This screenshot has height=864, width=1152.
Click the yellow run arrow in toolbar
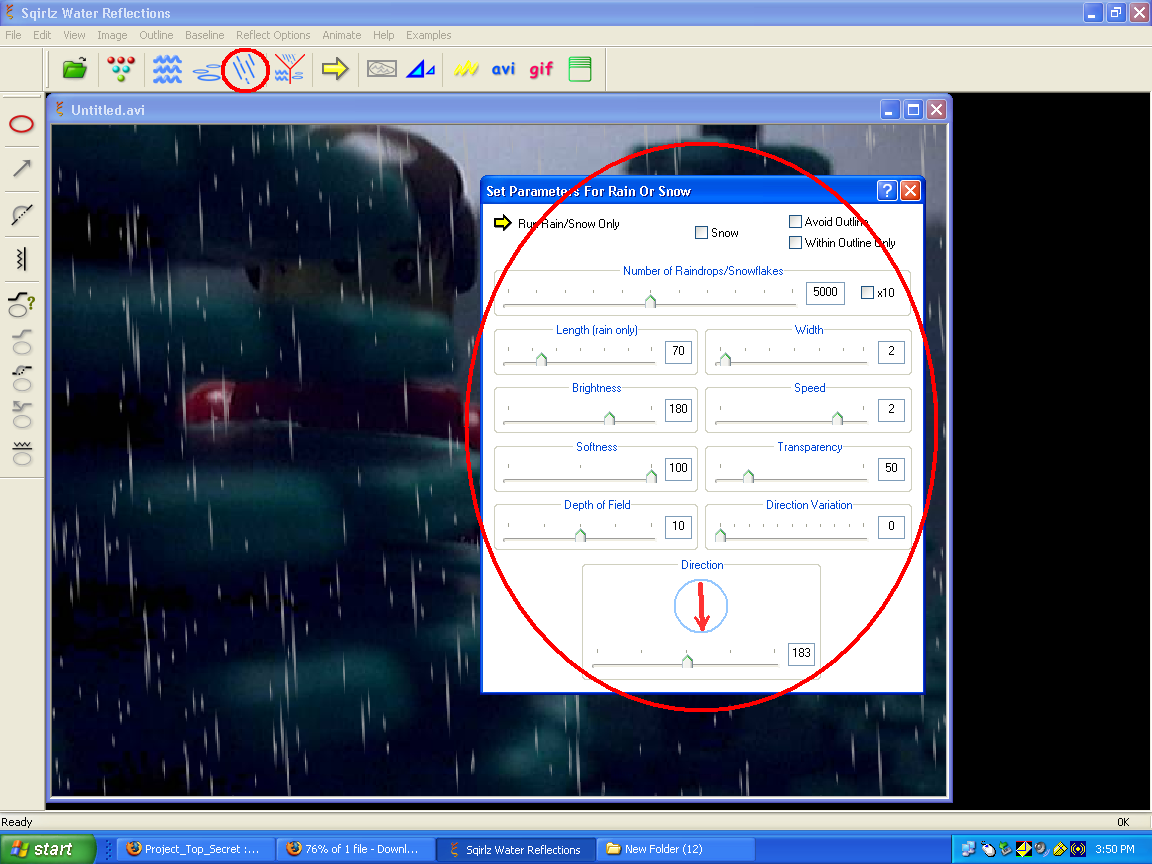click(335, 69)
